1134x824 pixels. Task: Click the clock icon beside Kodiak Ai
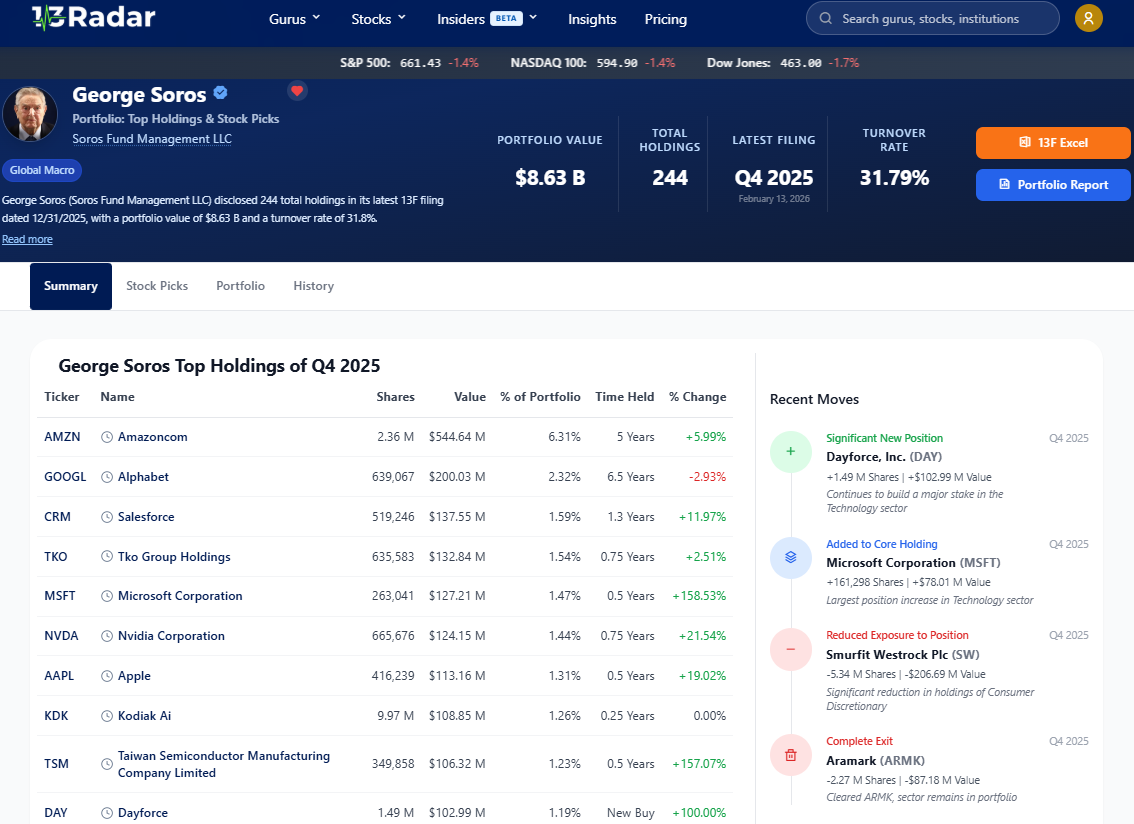coord(106,715)
